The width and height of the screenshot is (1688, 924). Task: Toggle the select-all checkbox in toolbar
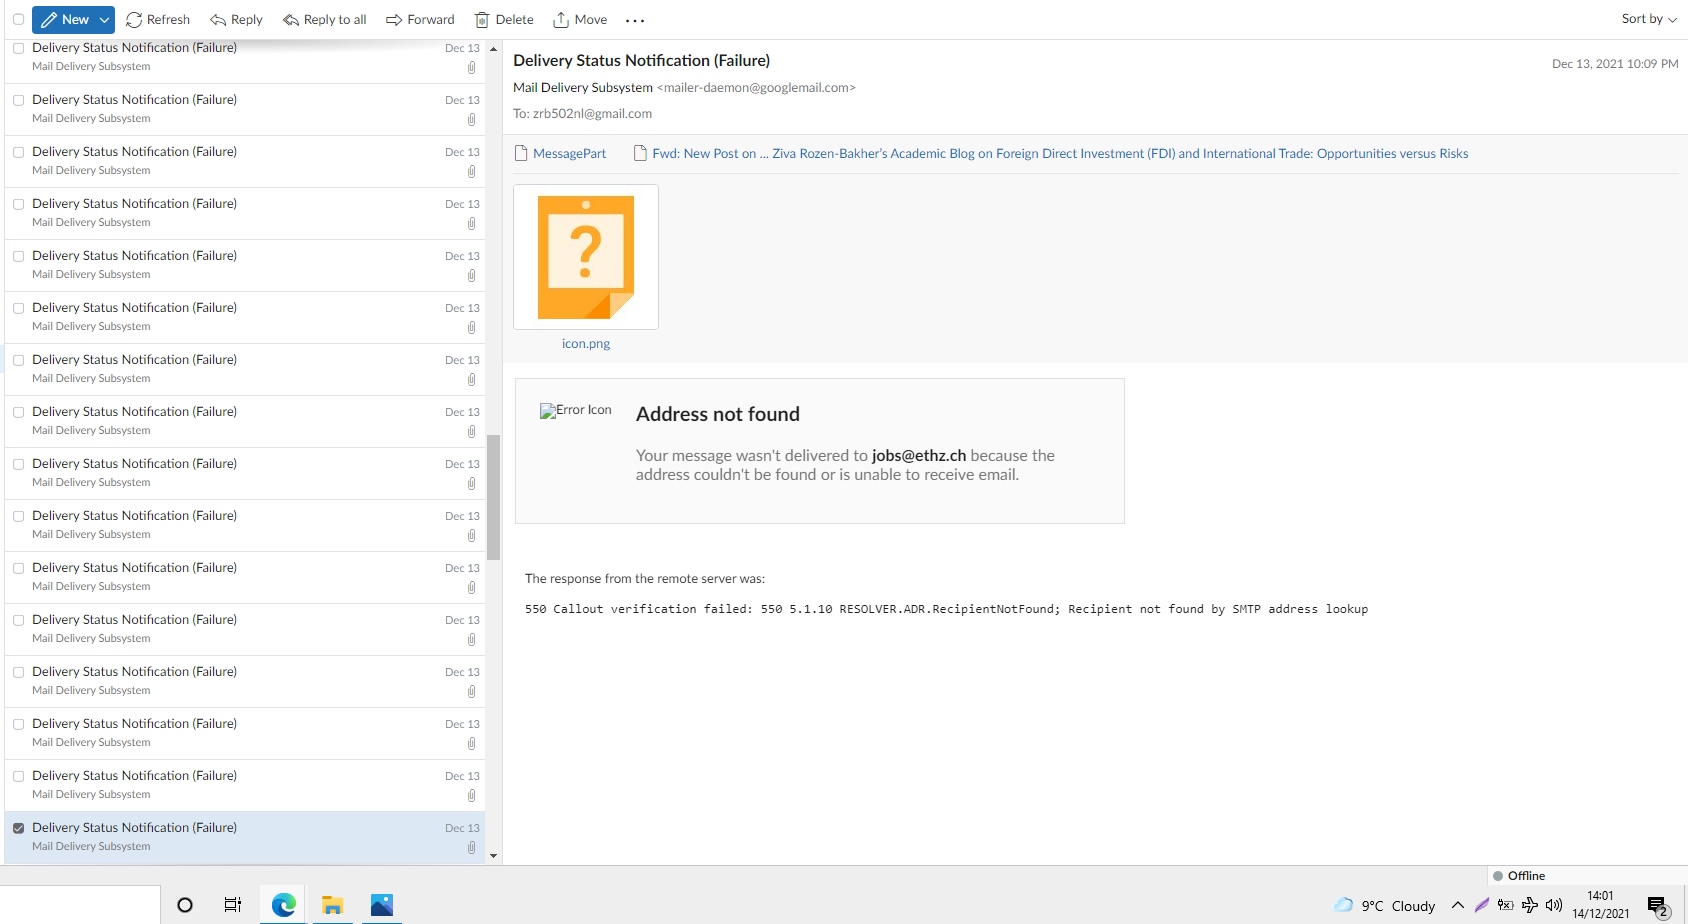[18, 19]
